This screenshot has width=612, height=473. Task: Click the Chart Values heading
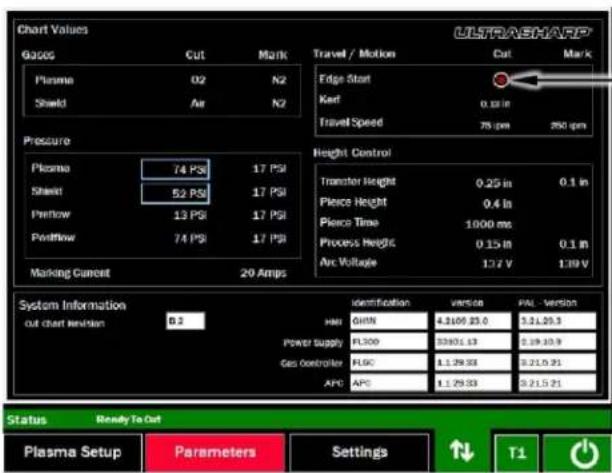point(53,30)
